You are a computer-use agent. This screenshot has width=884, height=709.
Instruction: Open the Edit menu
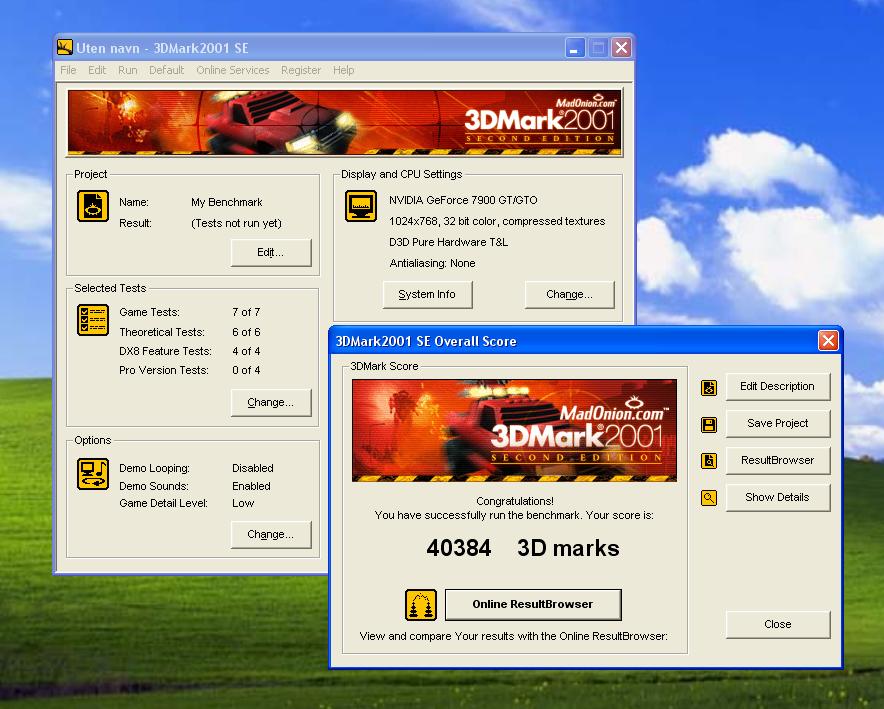97,70
